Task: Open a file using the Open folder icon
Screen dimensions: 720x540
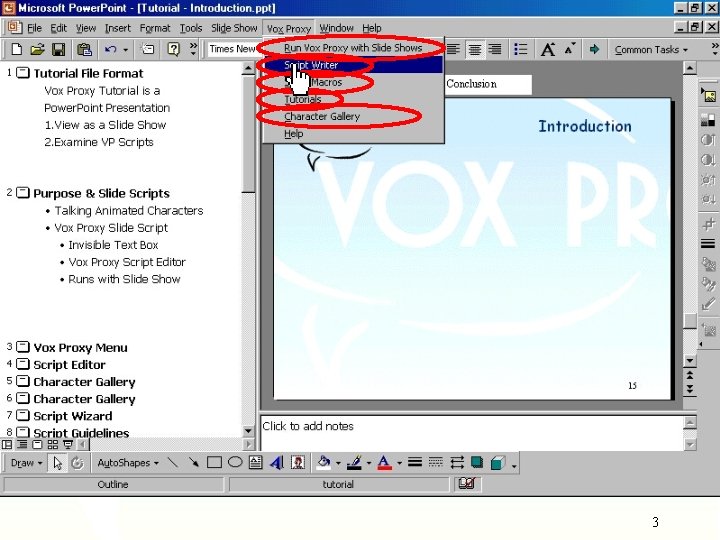Action: click(37, 49)
